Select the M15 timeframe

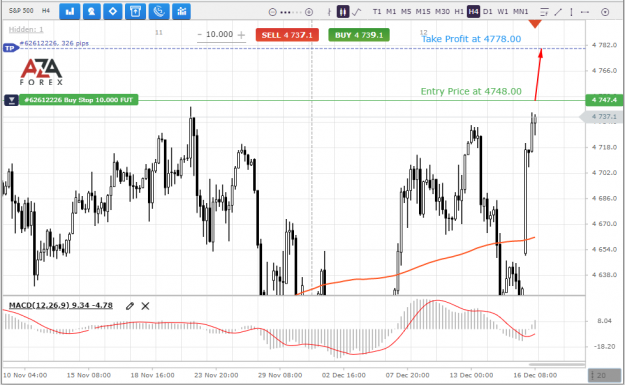pos(423,12)
